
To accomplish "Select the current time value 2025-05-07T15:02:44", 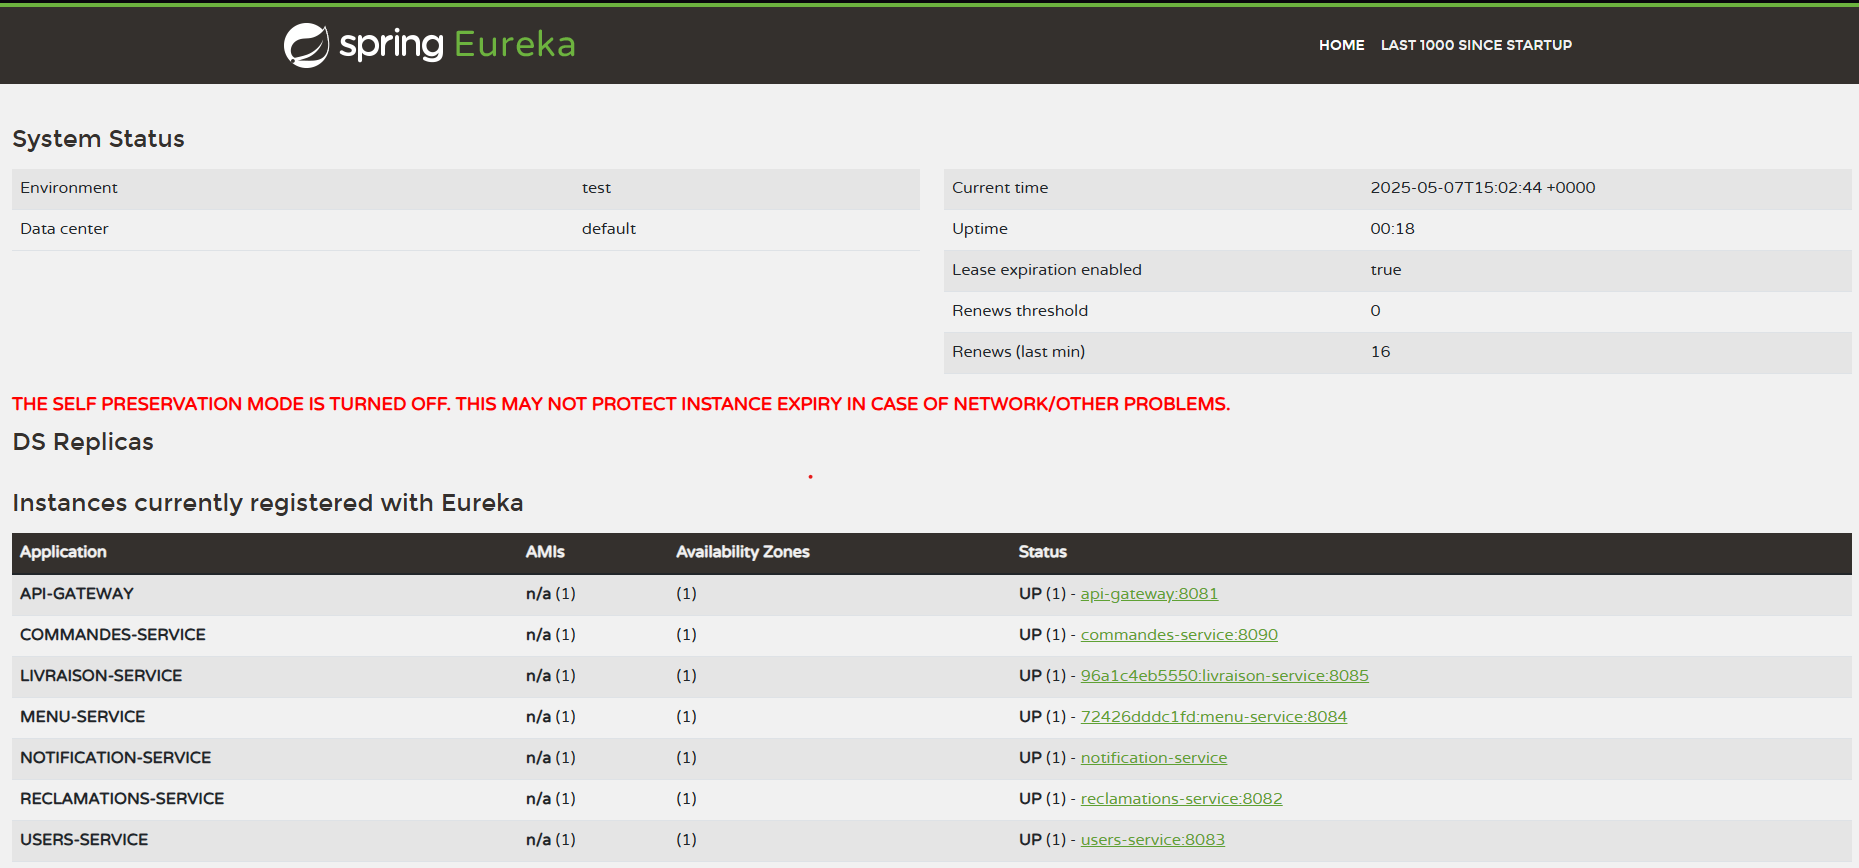I will [1482, 188].
